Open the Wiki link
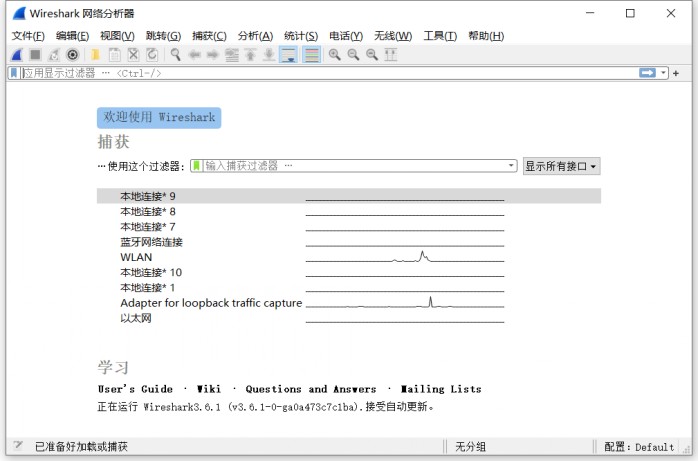 click(x=209, y=389)
